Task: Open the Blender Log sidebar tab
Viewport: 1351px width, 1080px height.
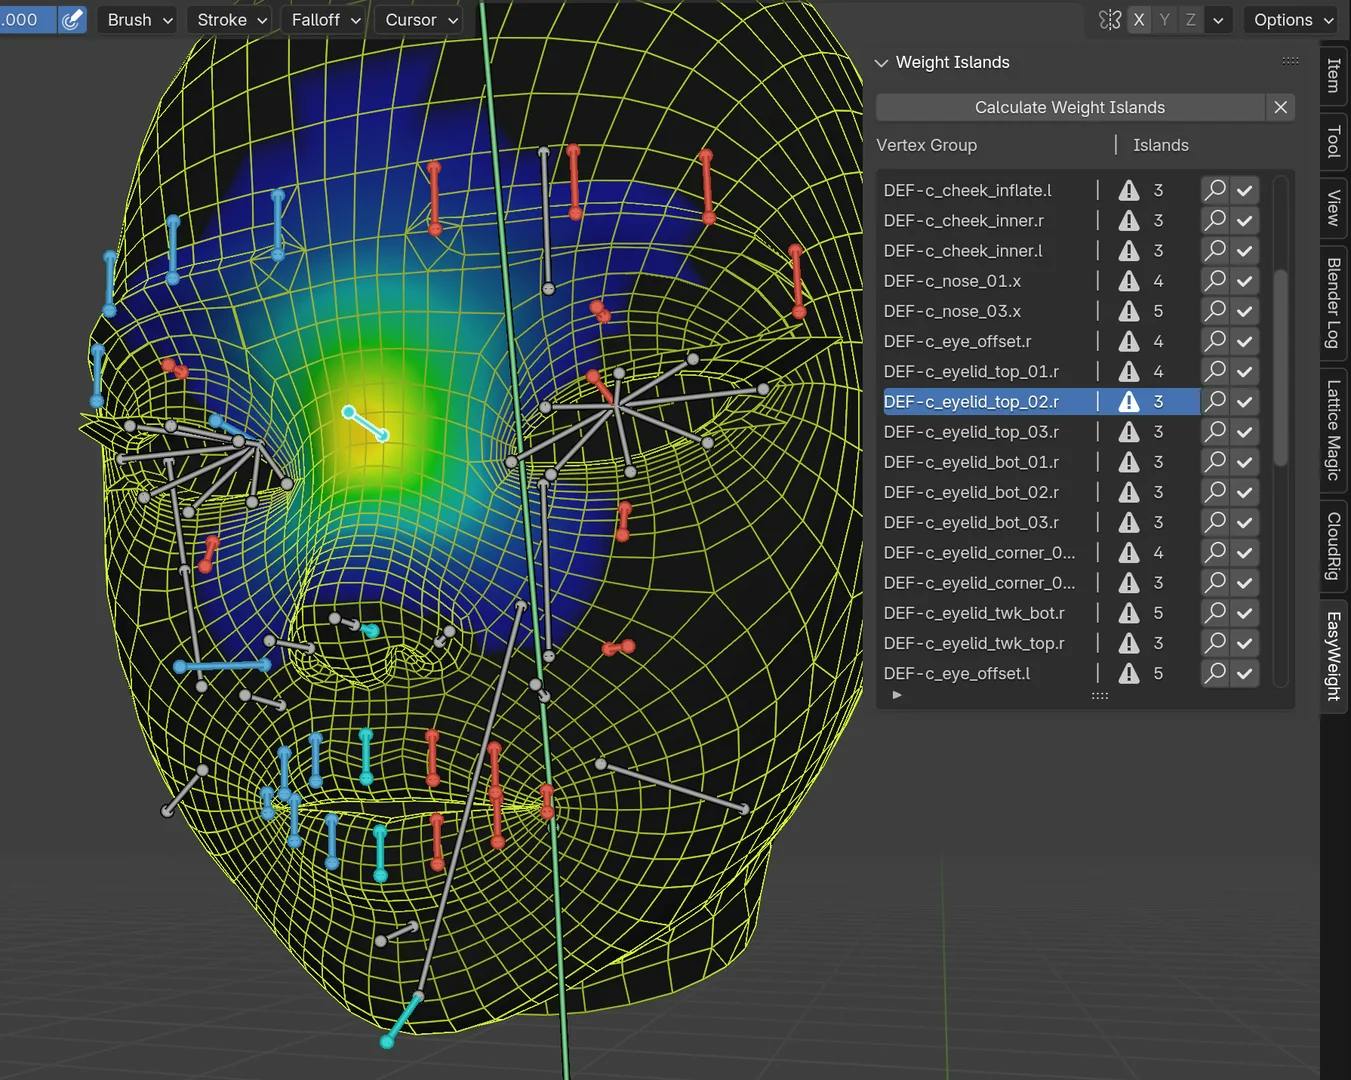Action: (1333, 303)
